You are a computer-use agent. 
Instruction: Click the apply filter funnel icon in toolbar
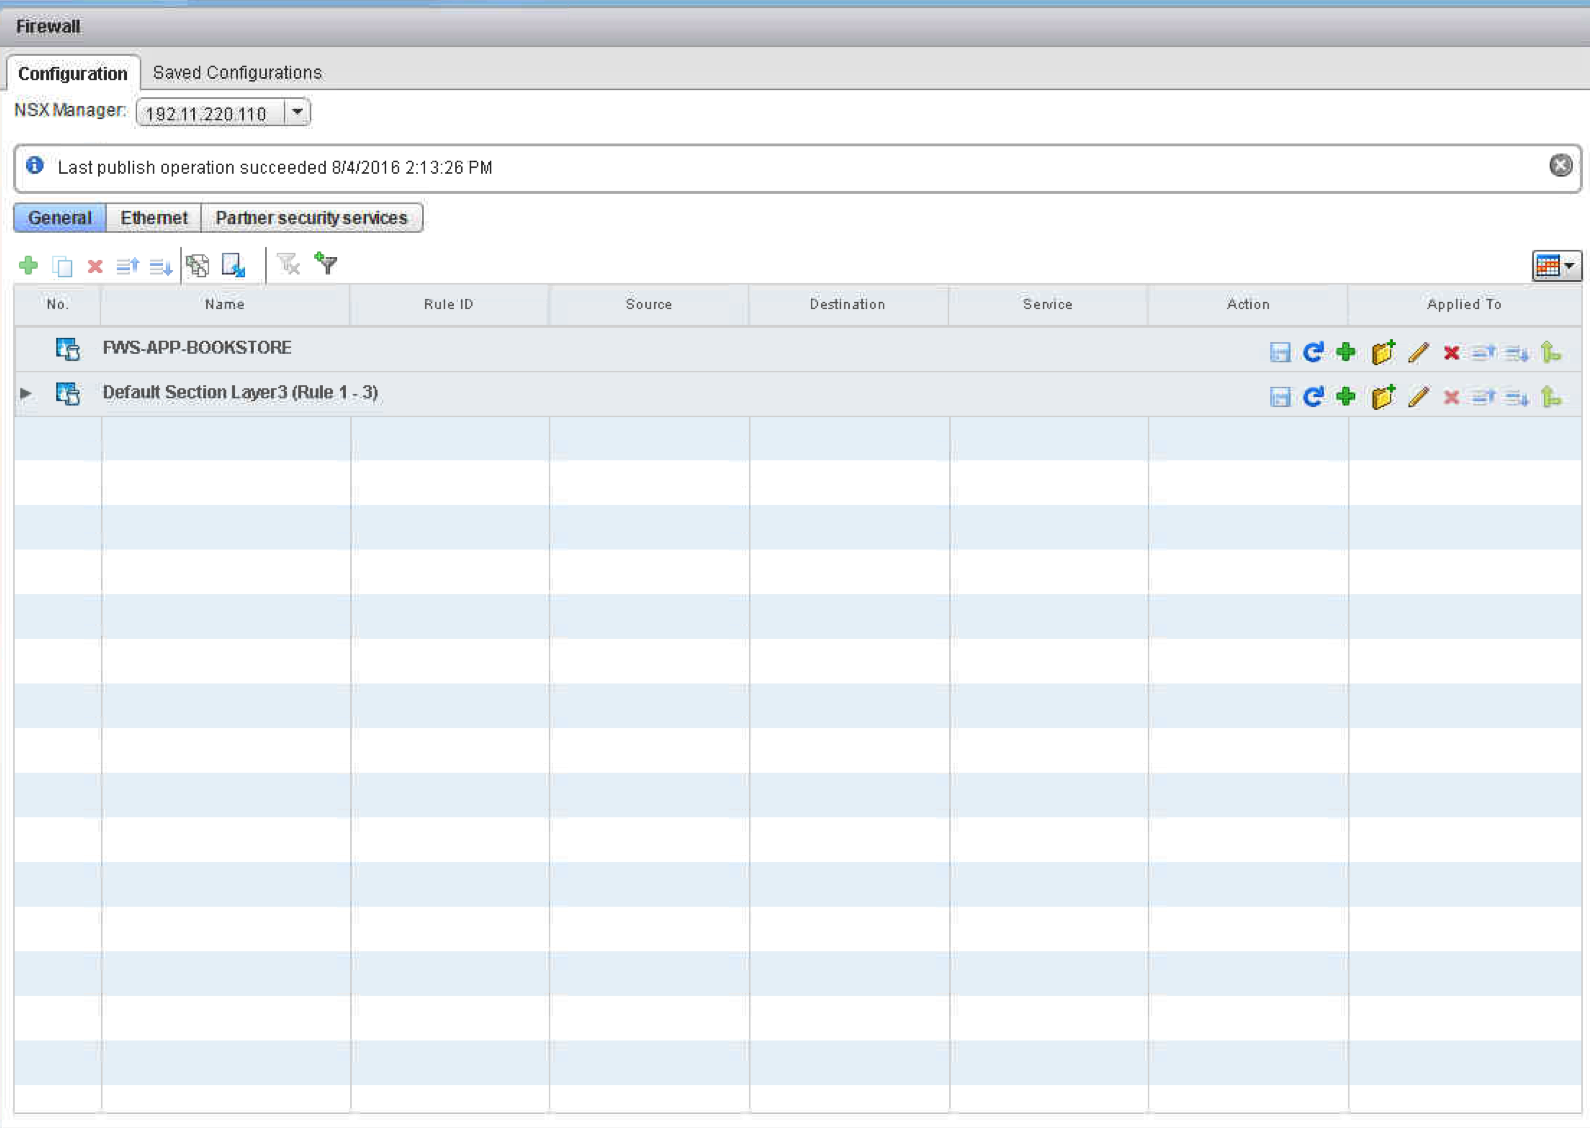[326, 264]
